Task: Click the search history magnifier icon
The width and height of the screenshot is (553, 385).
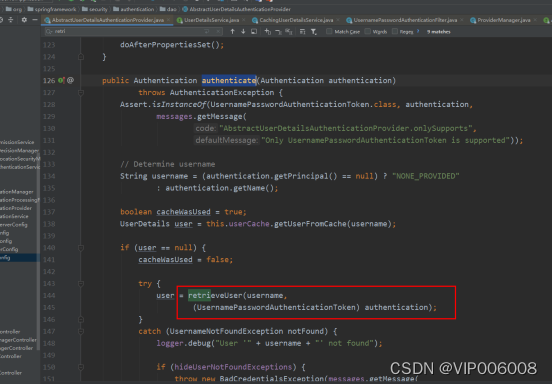Action: click(x=48, y=31)
